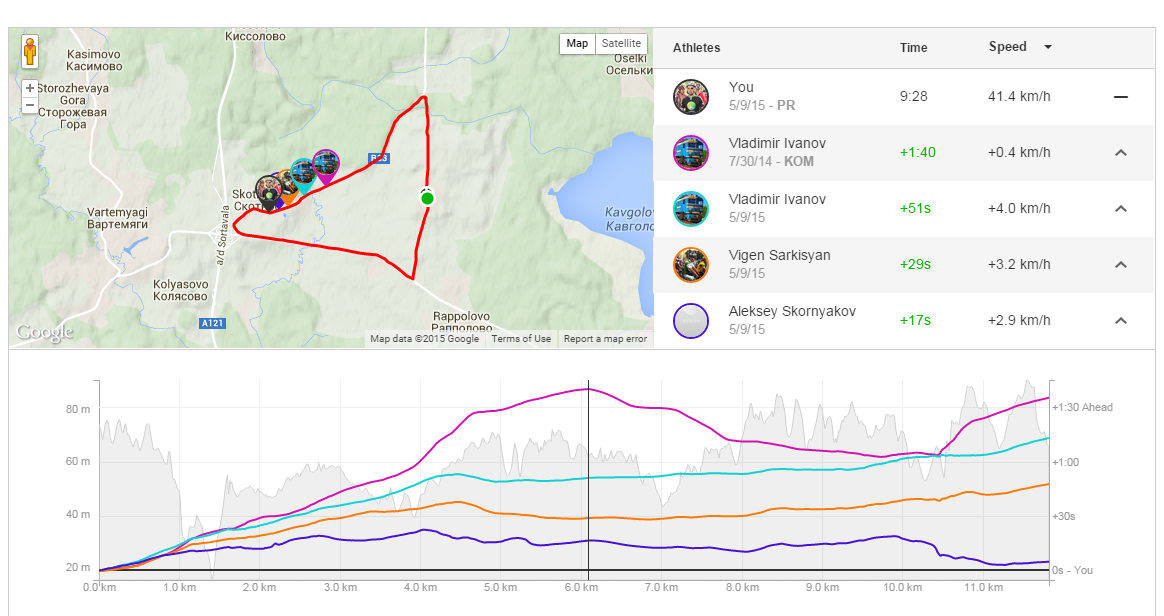Image resolution: width=1164 pixels, height=616 pixels.
Task: Zoom out the map with minus button
Action: (30, 105)
